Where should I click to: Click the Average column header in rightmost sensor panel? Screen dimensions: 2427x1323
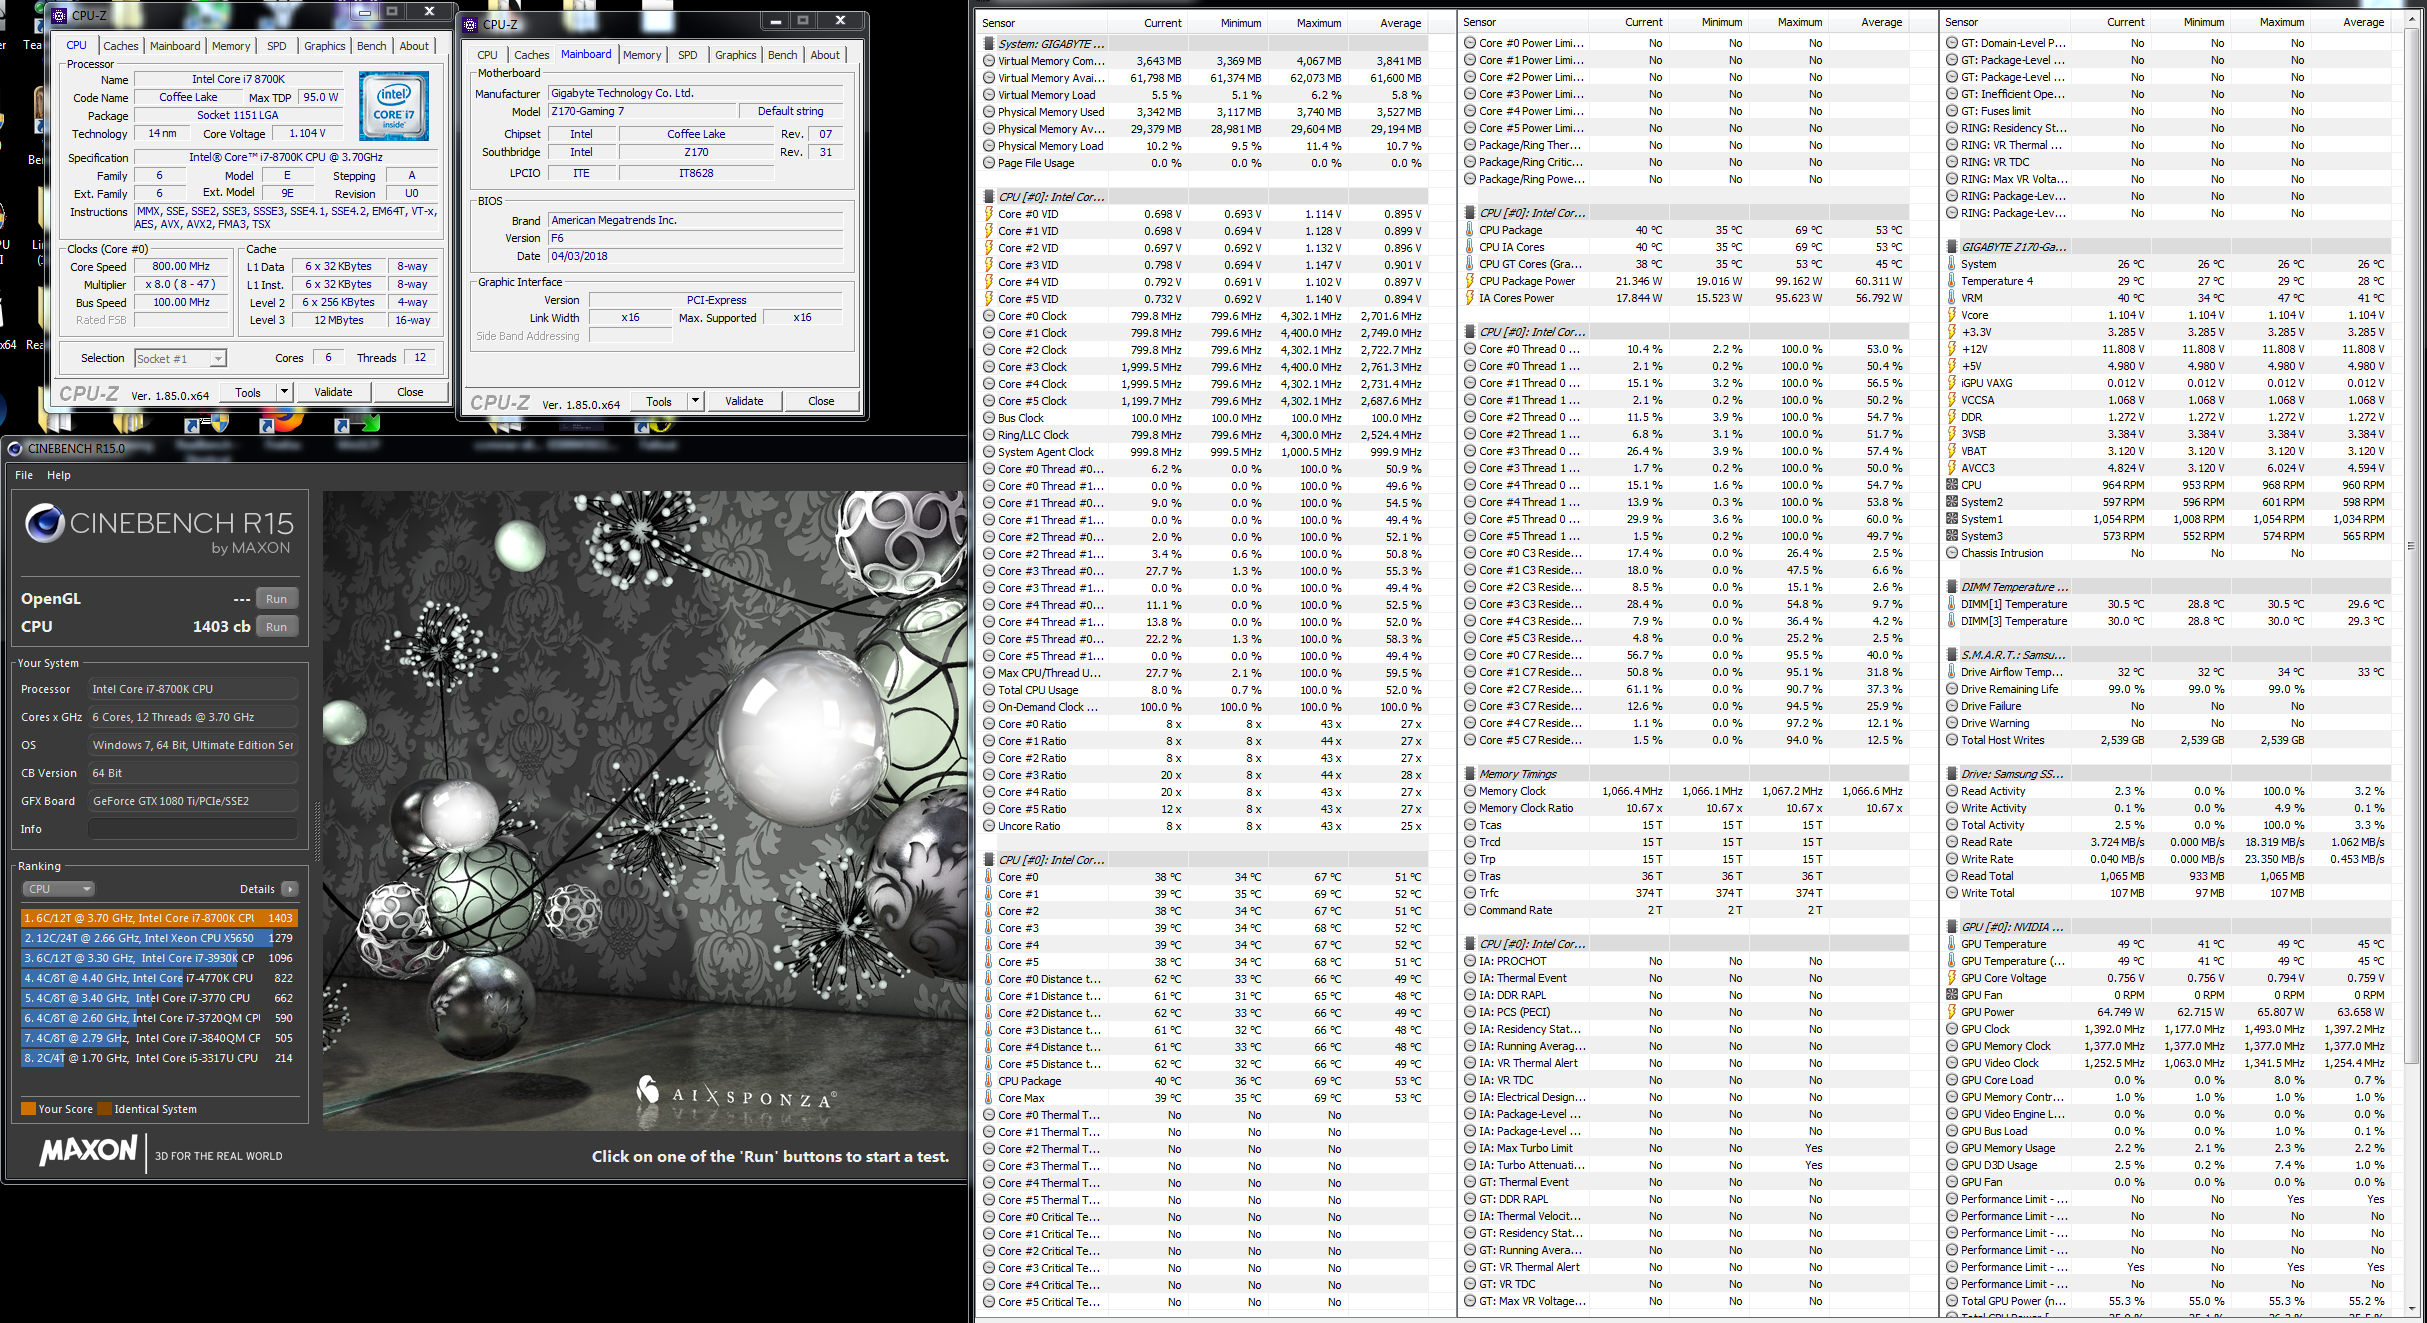tap(2363, 22)
